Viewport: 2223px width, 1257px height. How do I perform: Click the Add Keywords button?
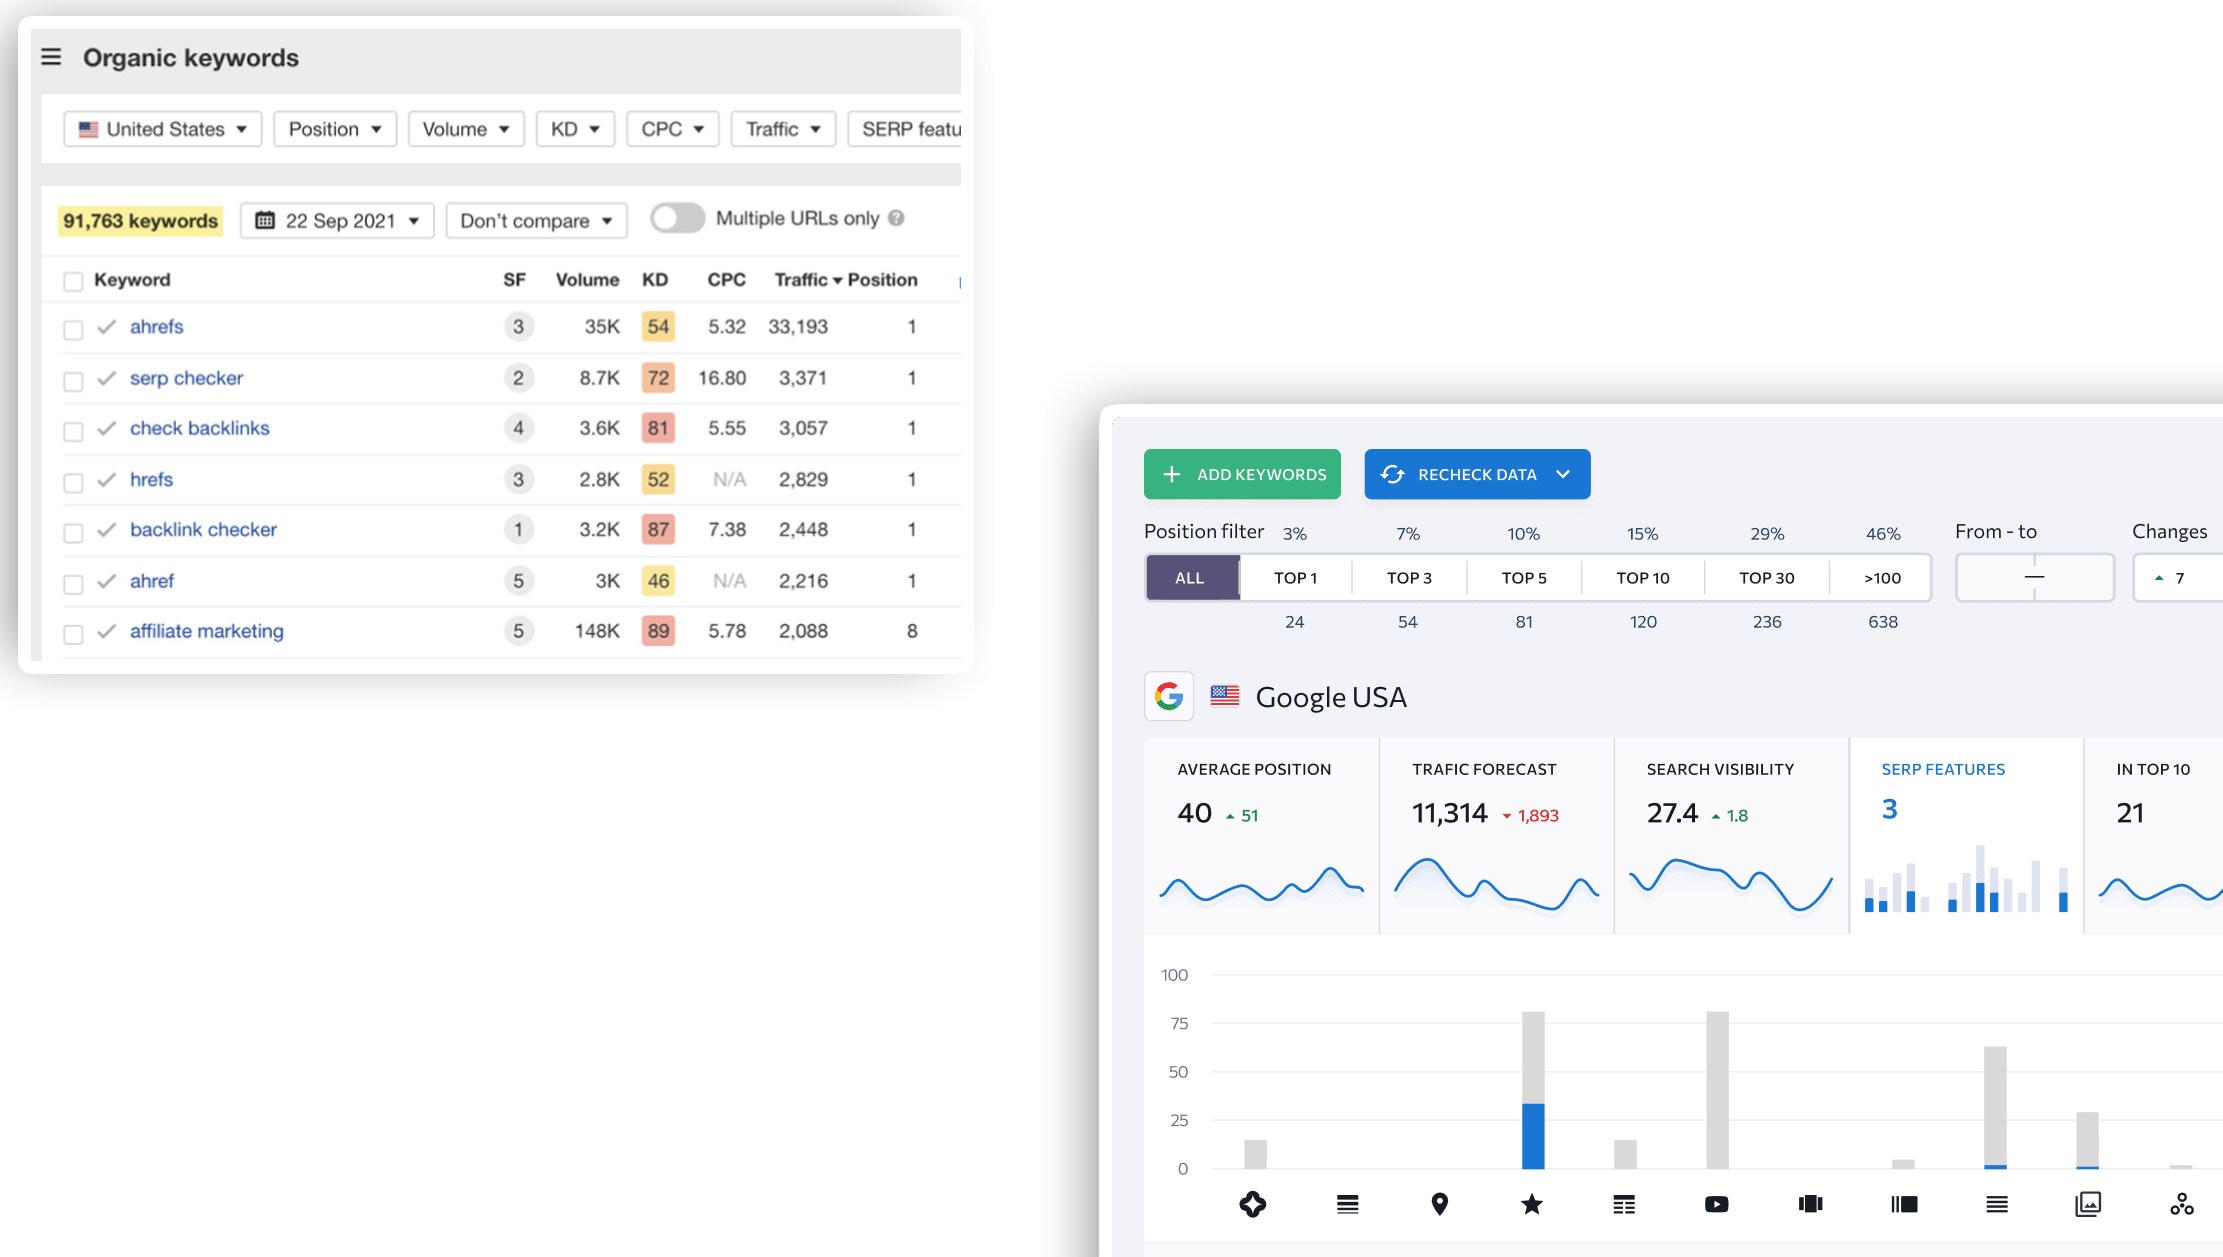(1242, 474)
